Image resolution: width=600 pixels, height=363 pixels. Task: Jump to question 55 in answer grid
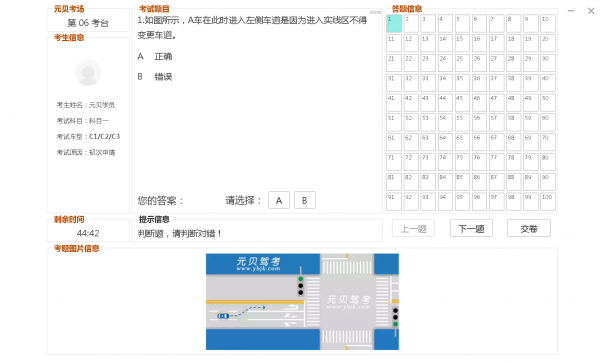[462, 122]
